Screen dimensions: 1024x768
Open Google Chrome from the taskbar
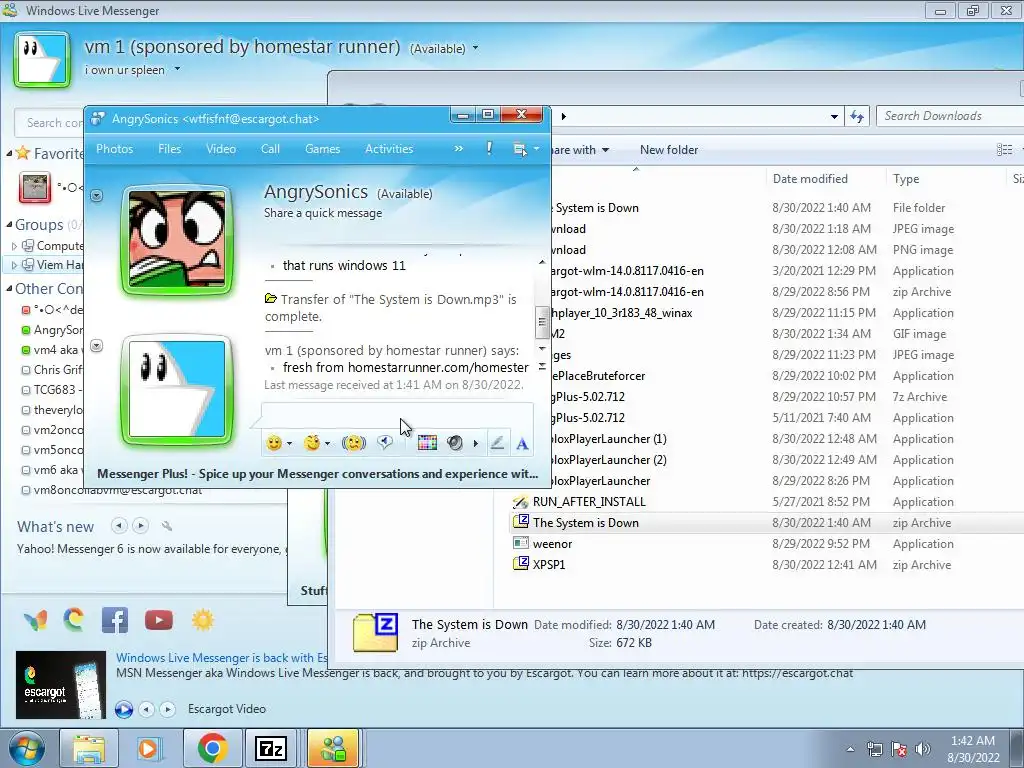[213, 748]
